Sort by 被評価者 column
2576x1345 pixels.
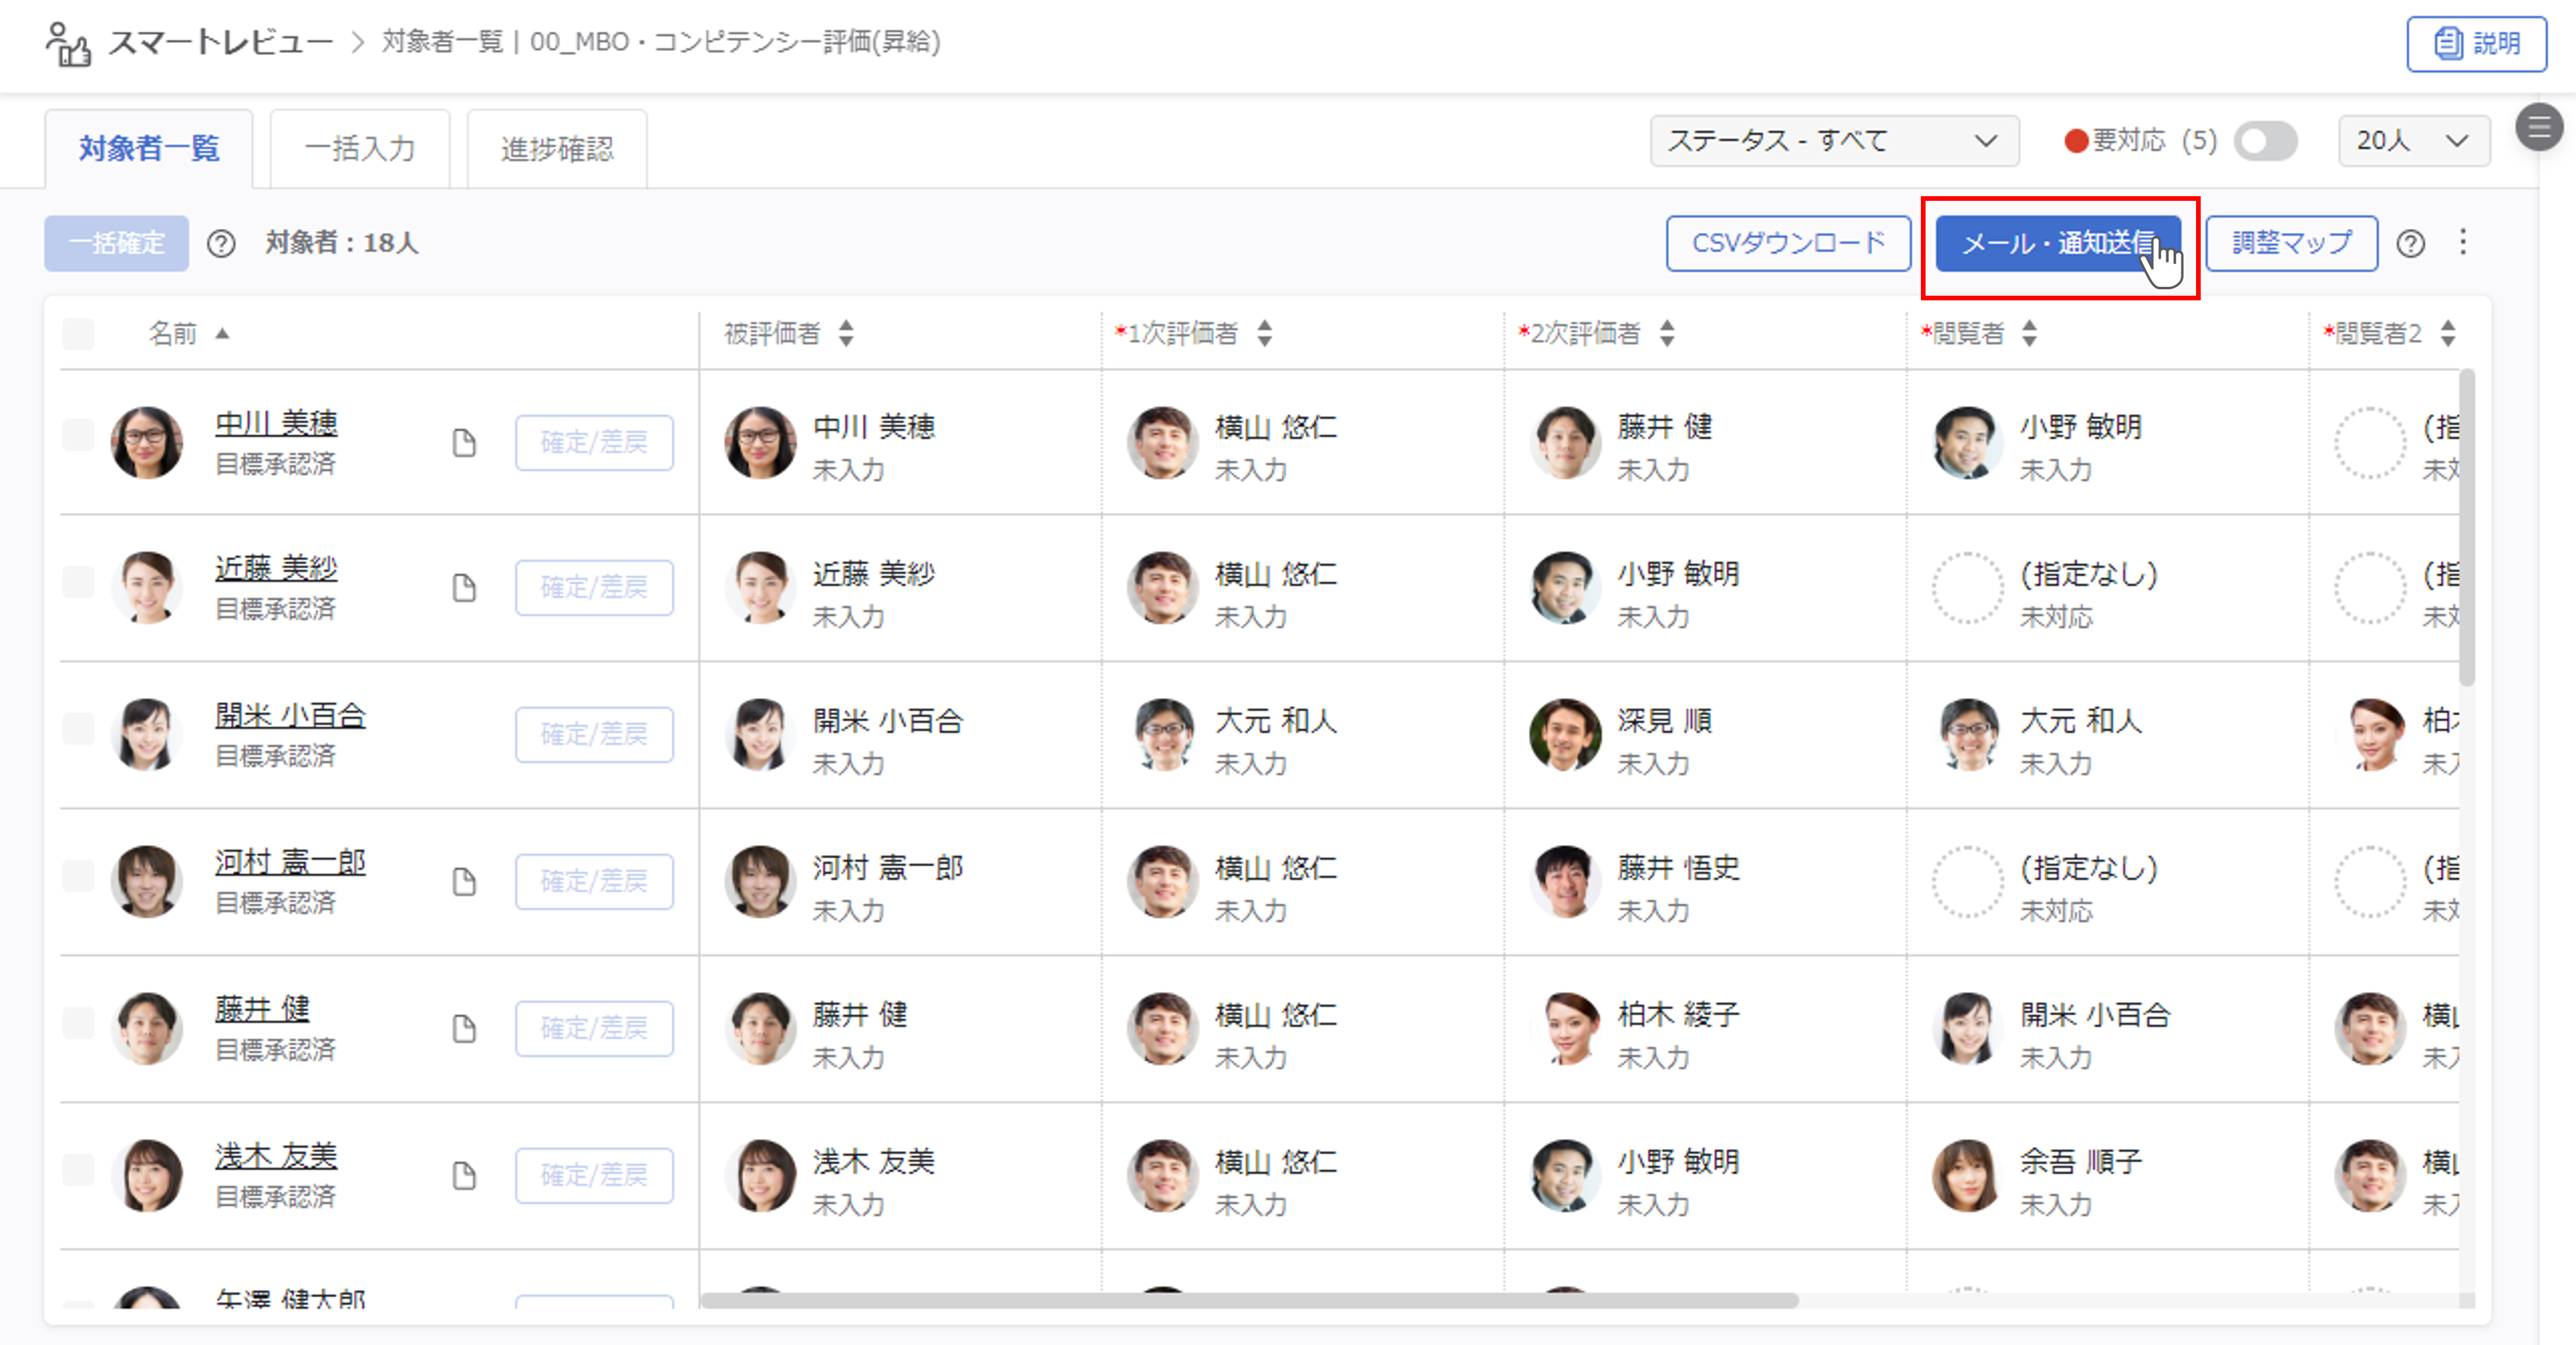847,333
